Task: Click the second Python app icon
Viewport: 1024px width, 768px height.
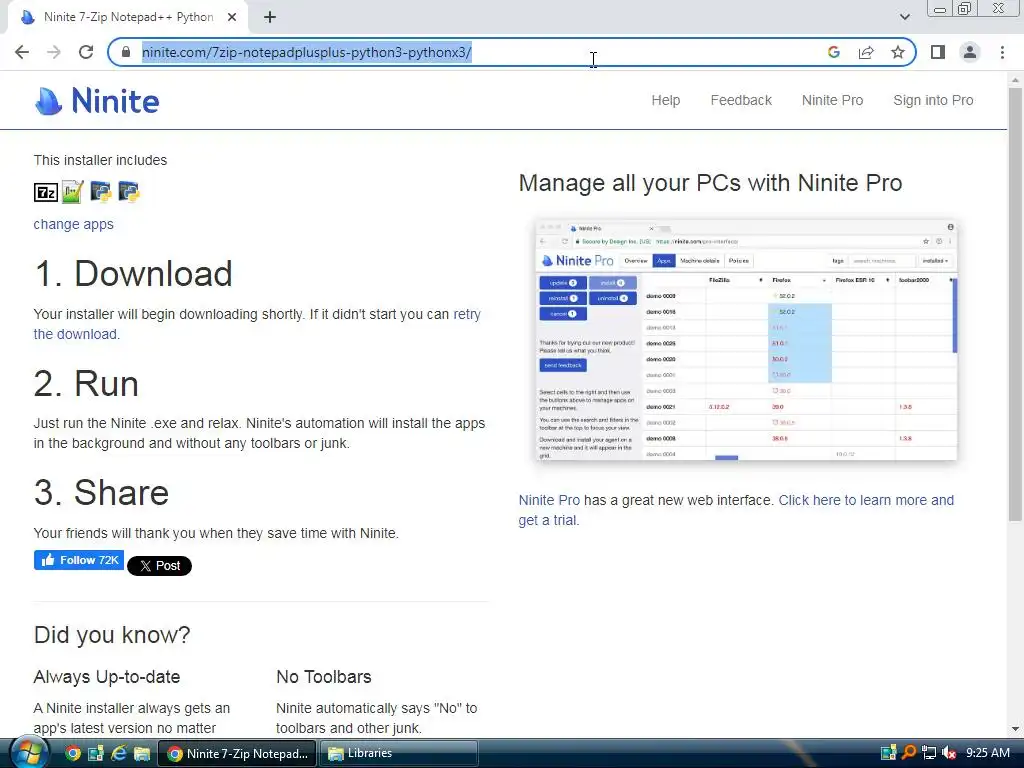Action: [x=129, y=192]
